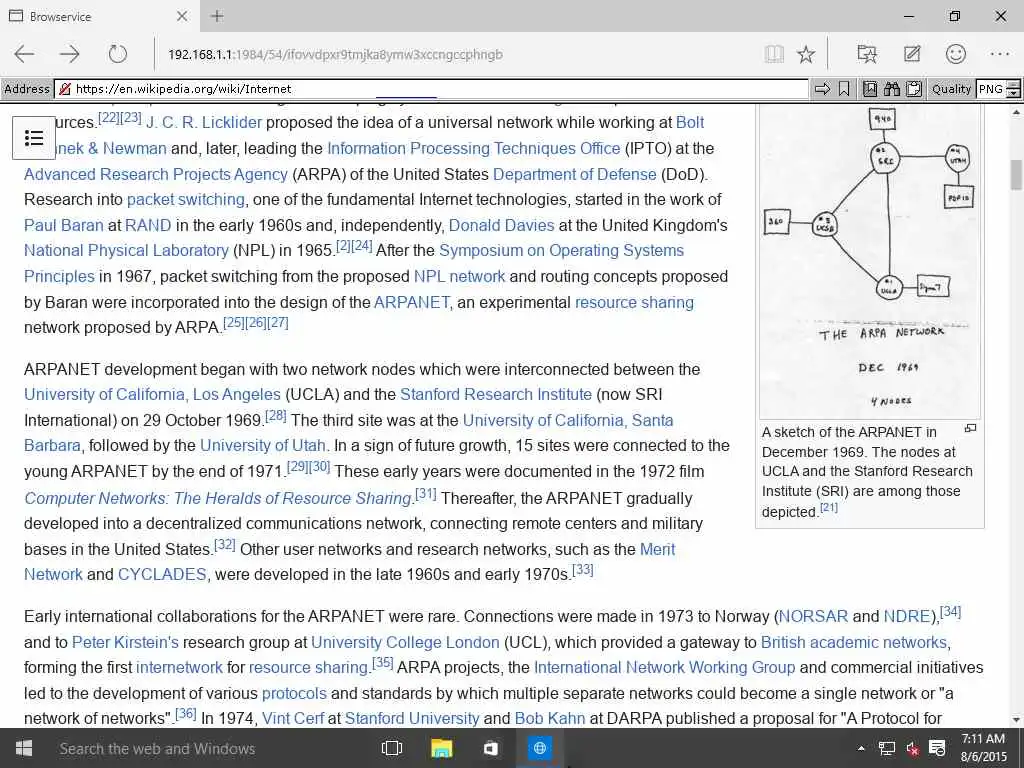
Task: Open the Paul Baran link
Action: coord(63,225)
